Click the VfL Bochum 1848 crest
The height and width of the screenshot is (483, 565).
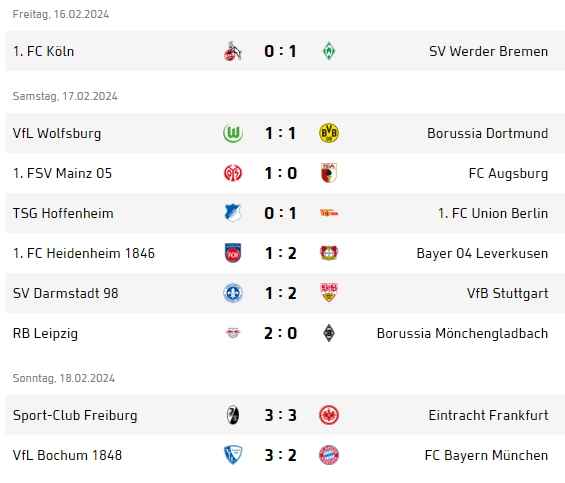click(x=233, y=455)
